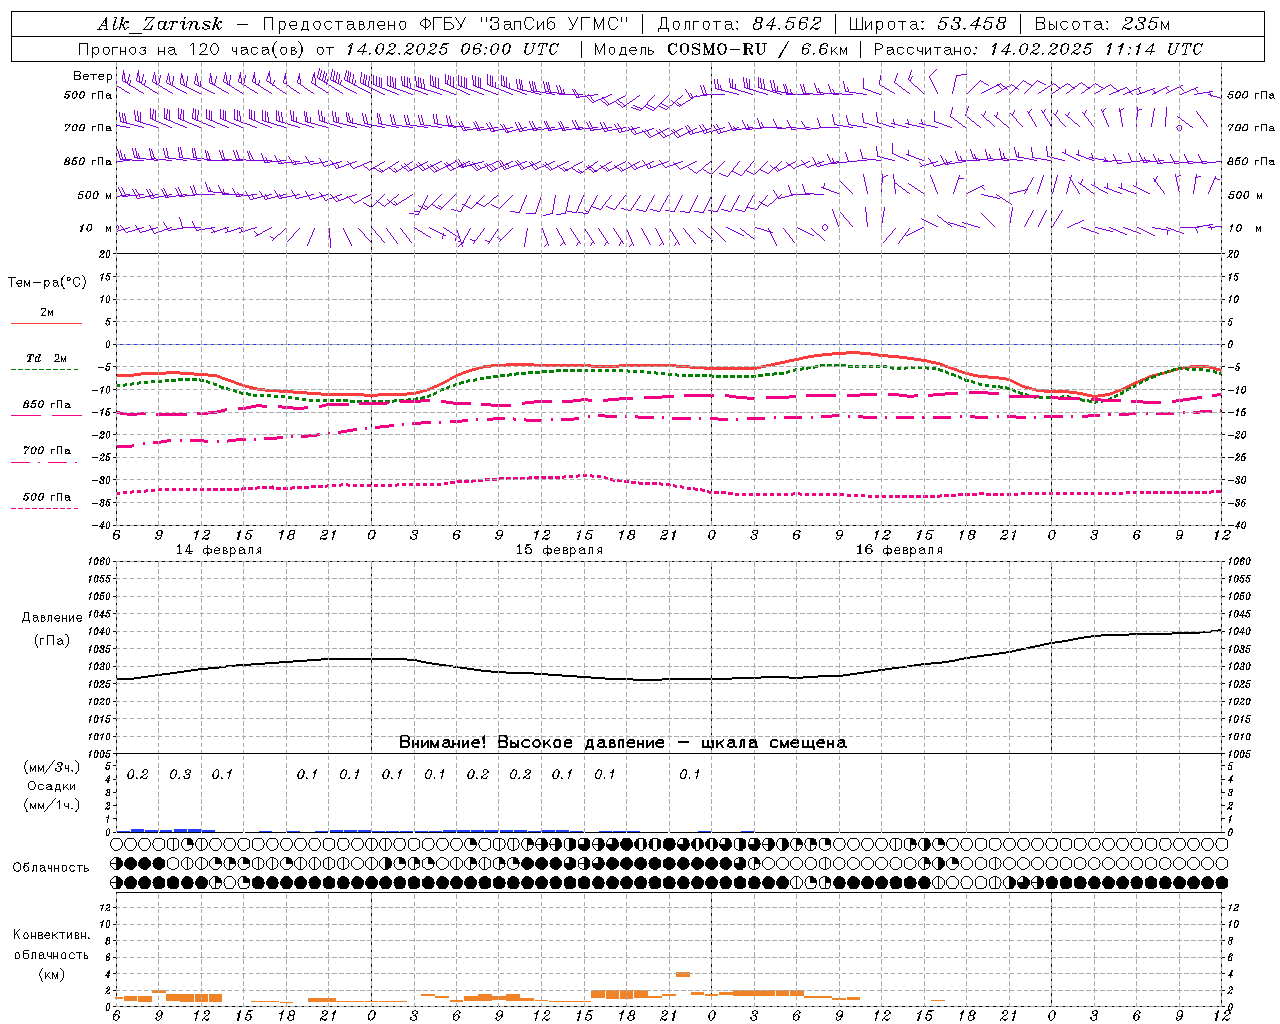Viewport: 1280px width, 1024px height.
Task: Click the computed time '14.02.2025 11:14 UTC'
Action: click(x=1096, y=49)
